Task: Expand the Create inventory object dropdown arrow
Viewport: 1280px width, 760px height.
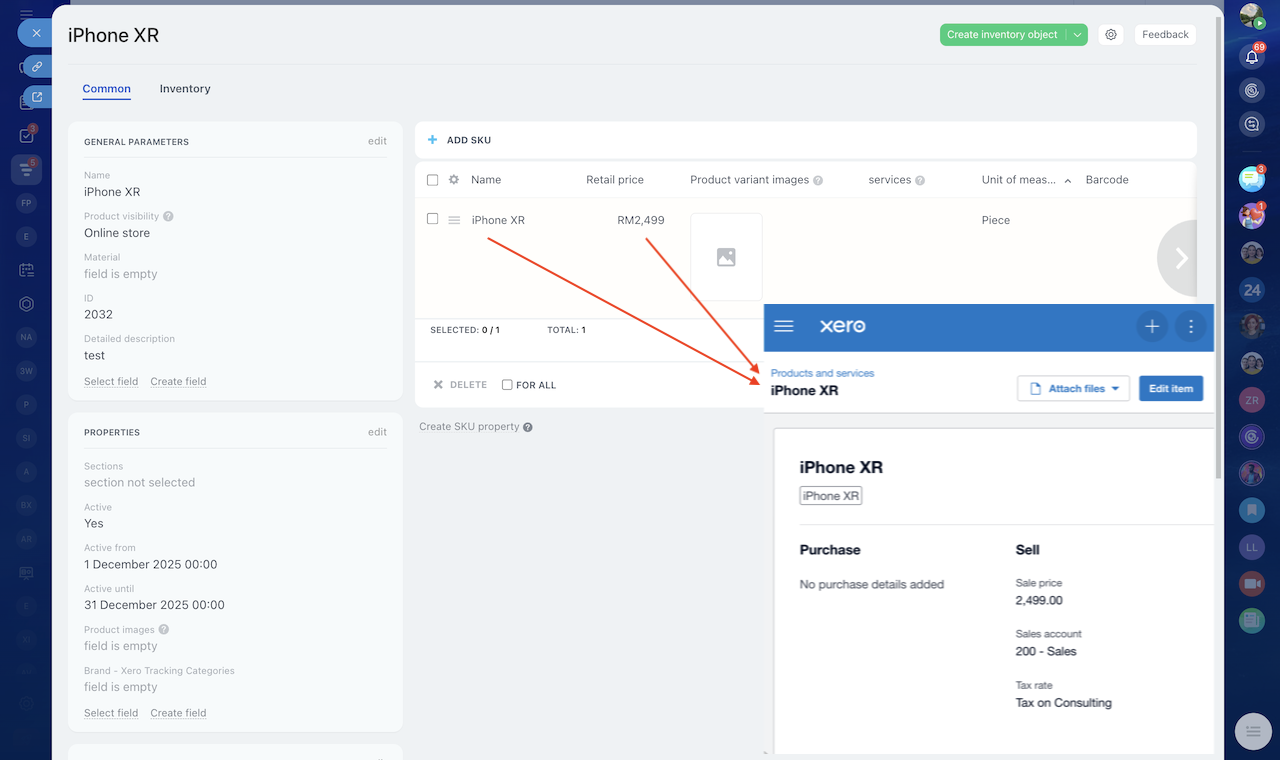Action: [x=1077, y=35]
